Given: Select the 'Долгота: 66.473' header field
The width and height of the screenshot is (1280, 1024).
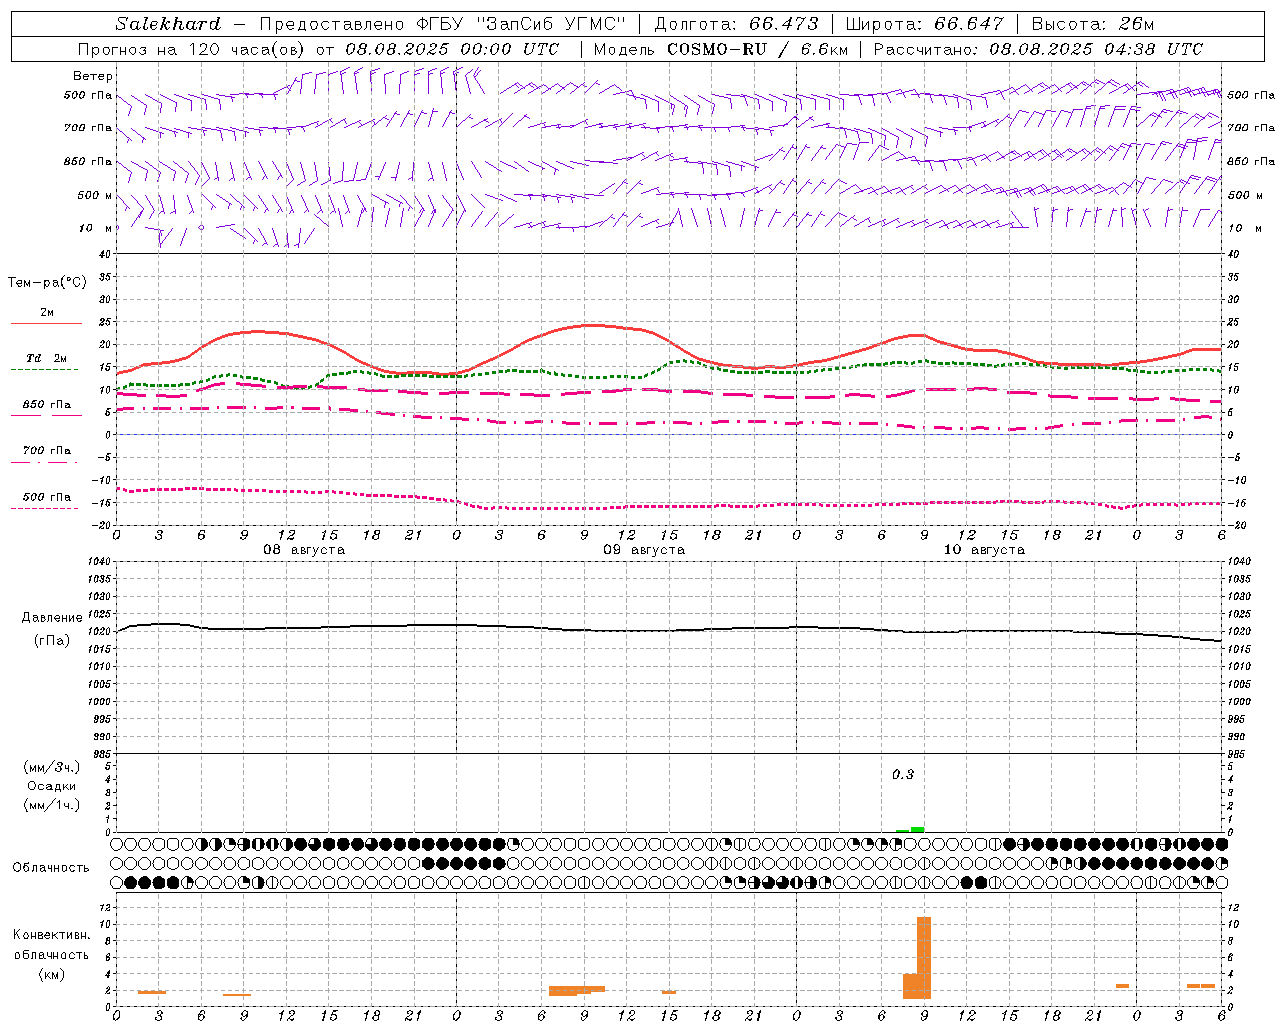Looking at the screenshot, I should coord(736,24).
